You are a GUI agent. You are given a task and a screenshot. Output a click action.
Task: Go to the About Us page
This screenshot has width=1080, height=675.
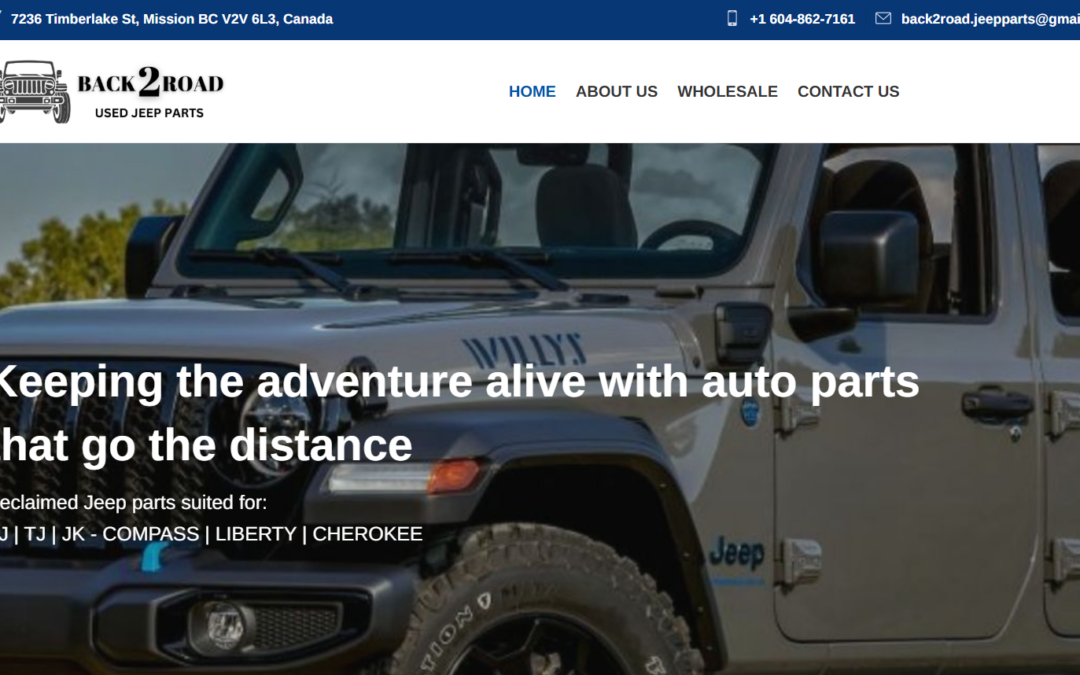tap(616, 92)
